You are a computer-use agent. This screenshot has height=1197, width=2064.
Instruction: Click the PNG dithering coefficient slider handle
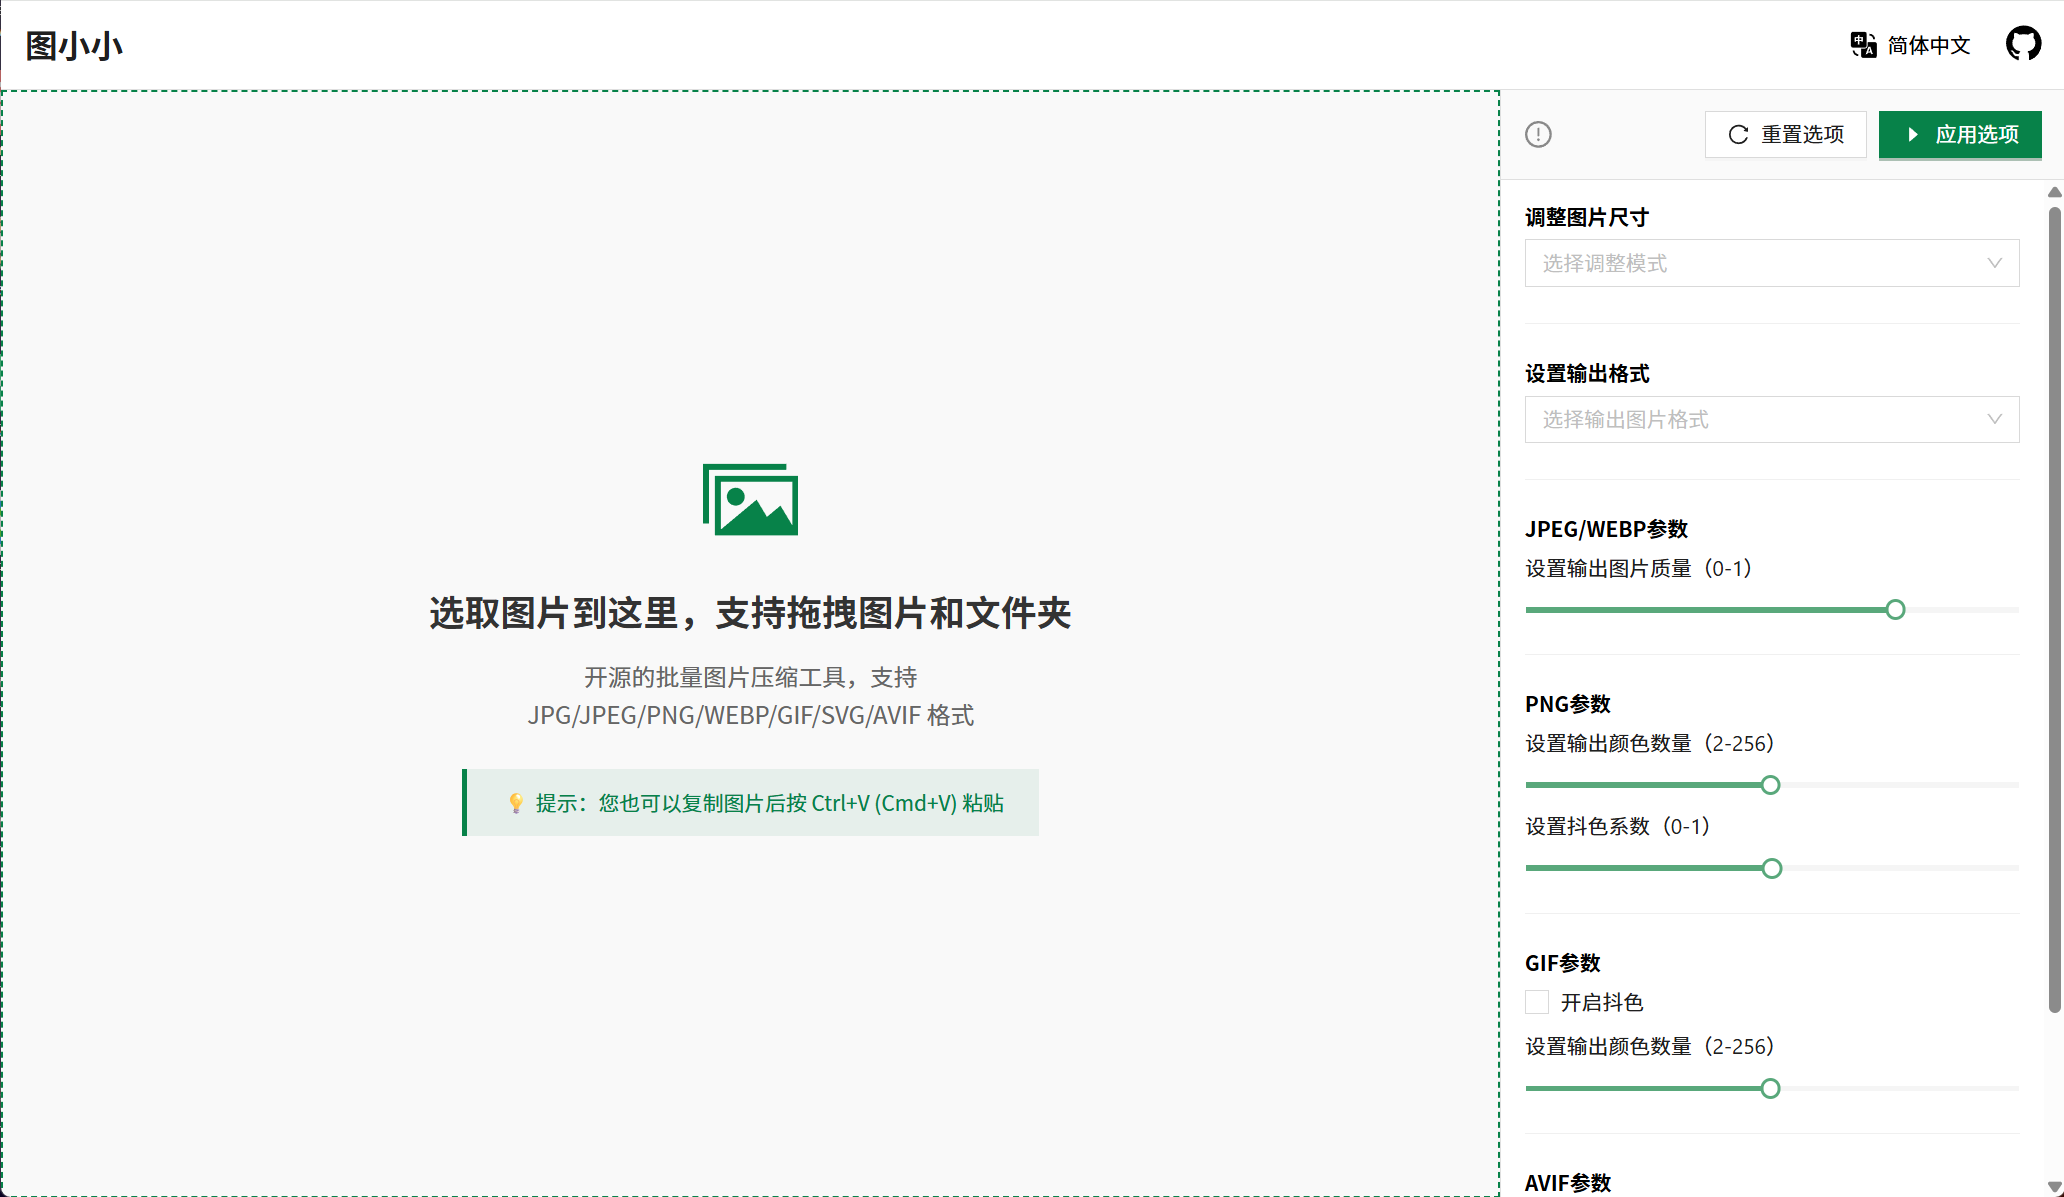pyautogui.click(x=1771, y=868)
